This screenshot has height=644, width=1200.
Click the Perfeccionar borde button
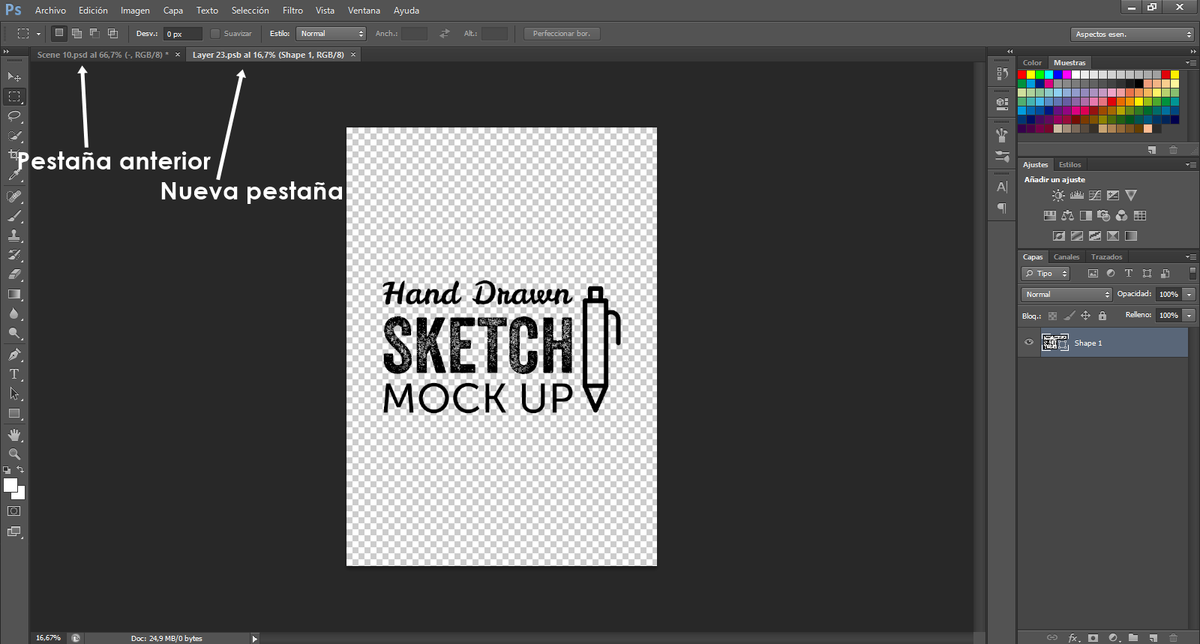[x=560, y=33]
